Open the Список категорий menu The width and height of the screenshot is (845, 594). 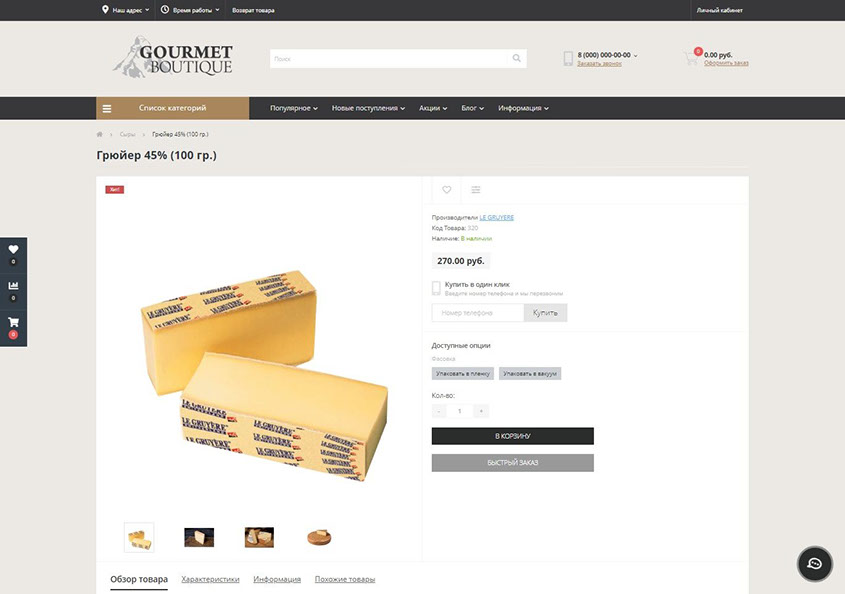point(172,108)
